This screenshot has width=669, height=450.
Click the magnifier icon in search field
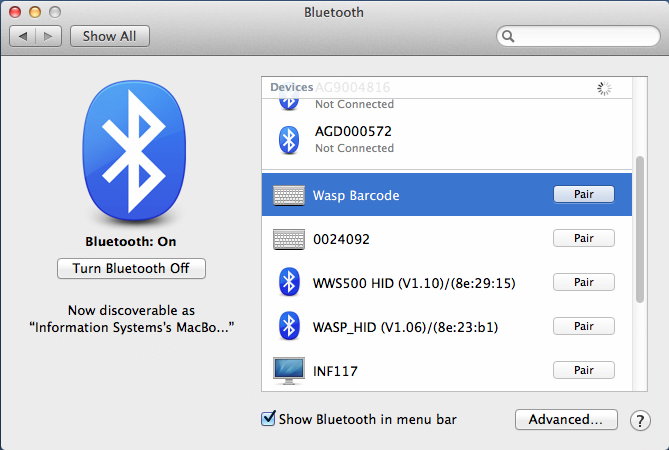(508, 36)
